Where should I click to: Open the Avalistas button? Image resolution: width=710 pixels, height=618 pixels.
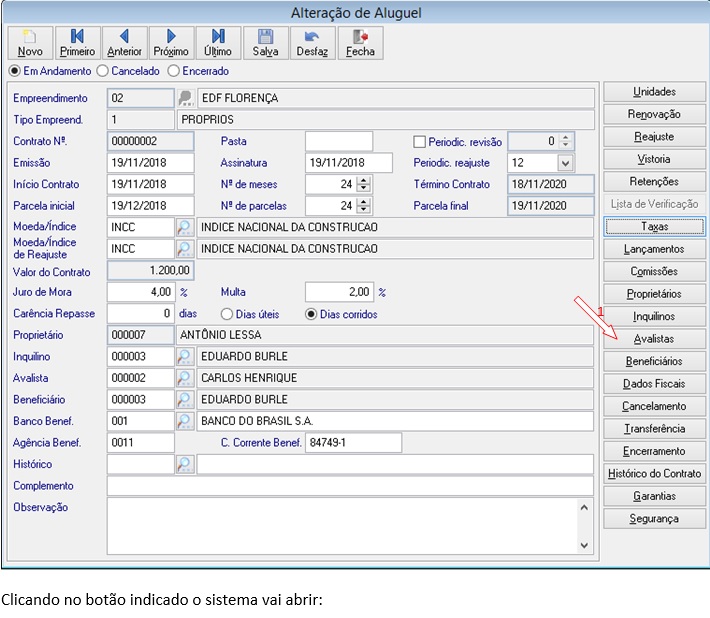click(654, 339)
